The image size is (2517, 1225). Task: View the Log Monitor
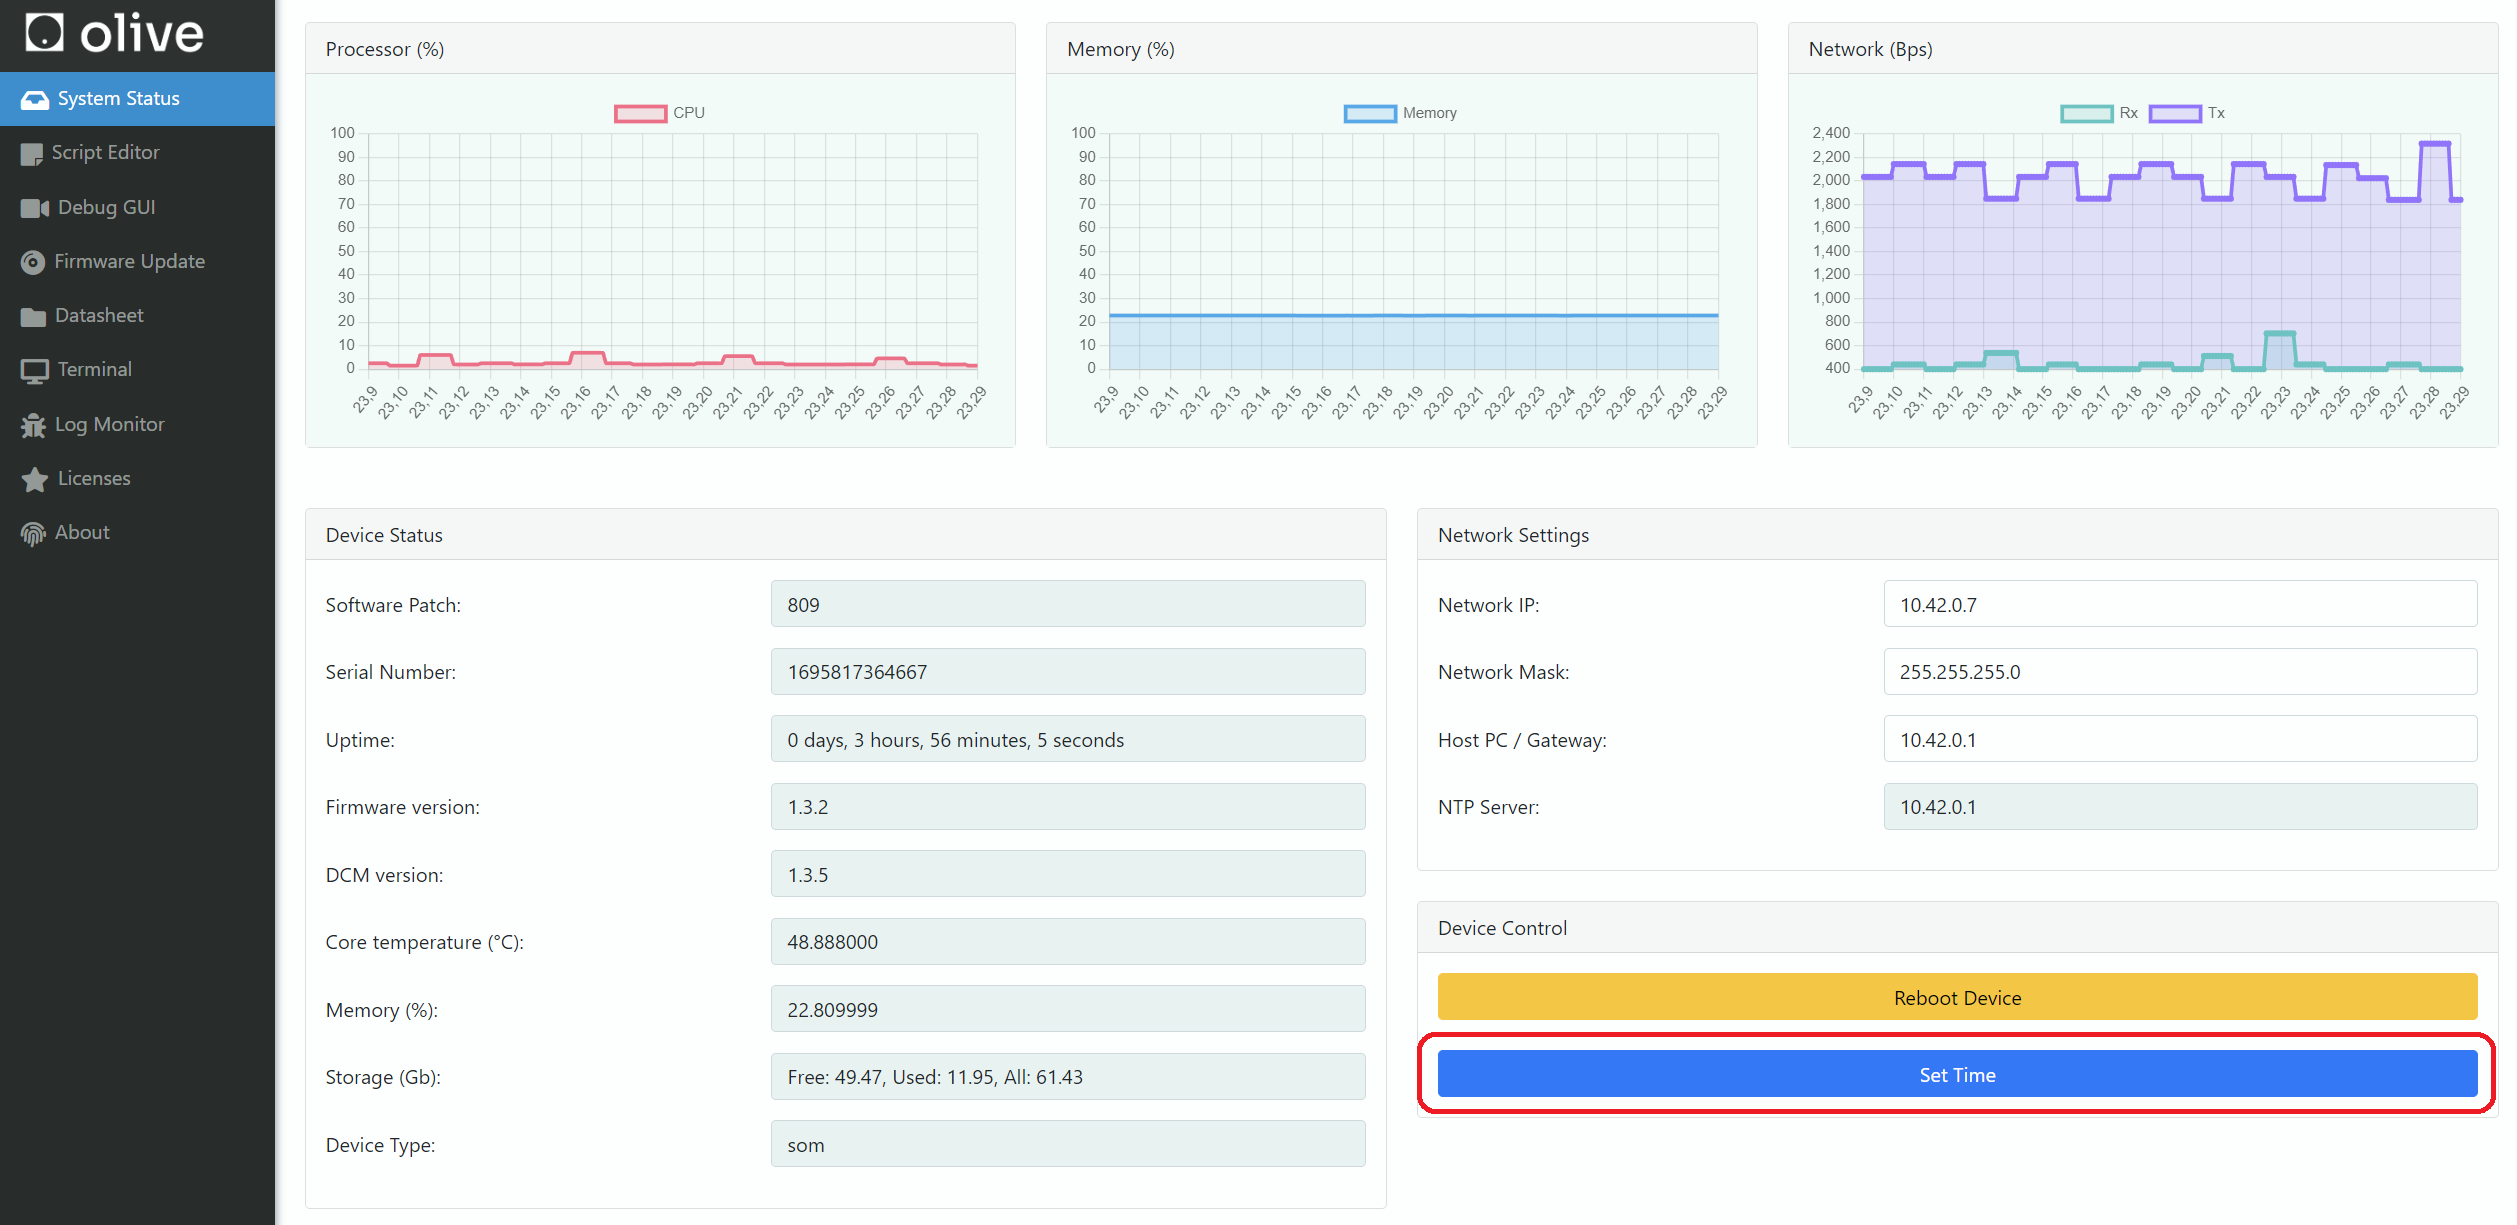coord(137,425)
